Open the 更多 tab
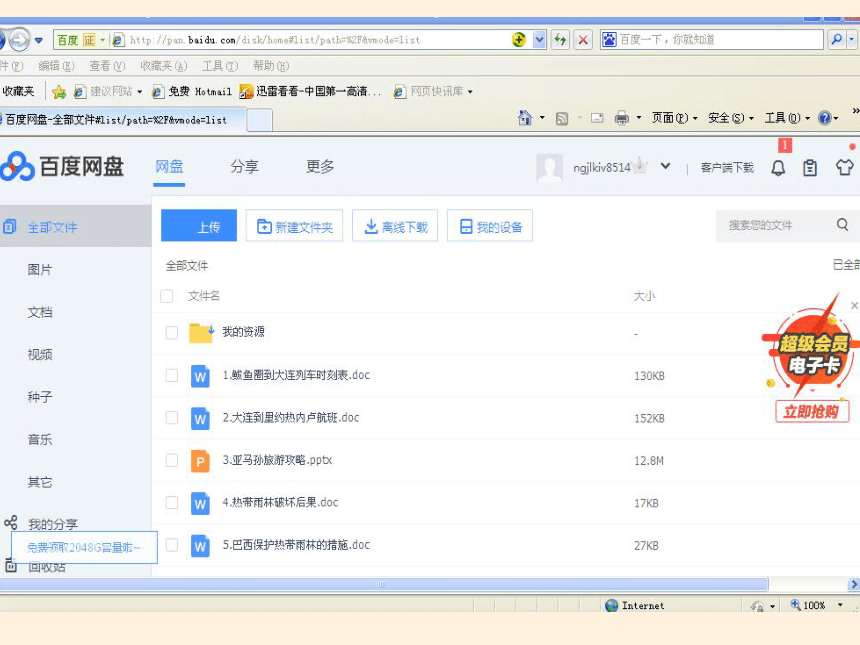The width and height of the screenshot is (860, 645). pos(320,167)
